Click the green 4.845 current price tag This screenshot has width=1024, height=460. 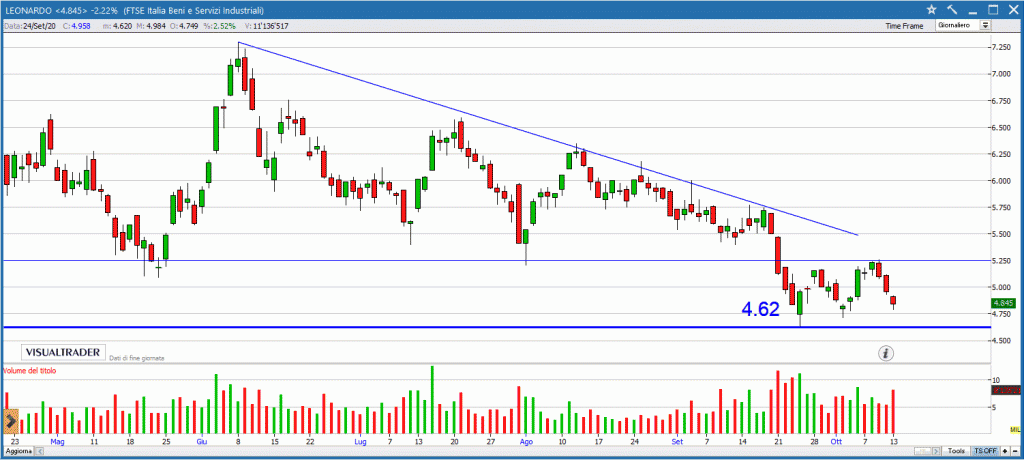tap(1002, 303)
